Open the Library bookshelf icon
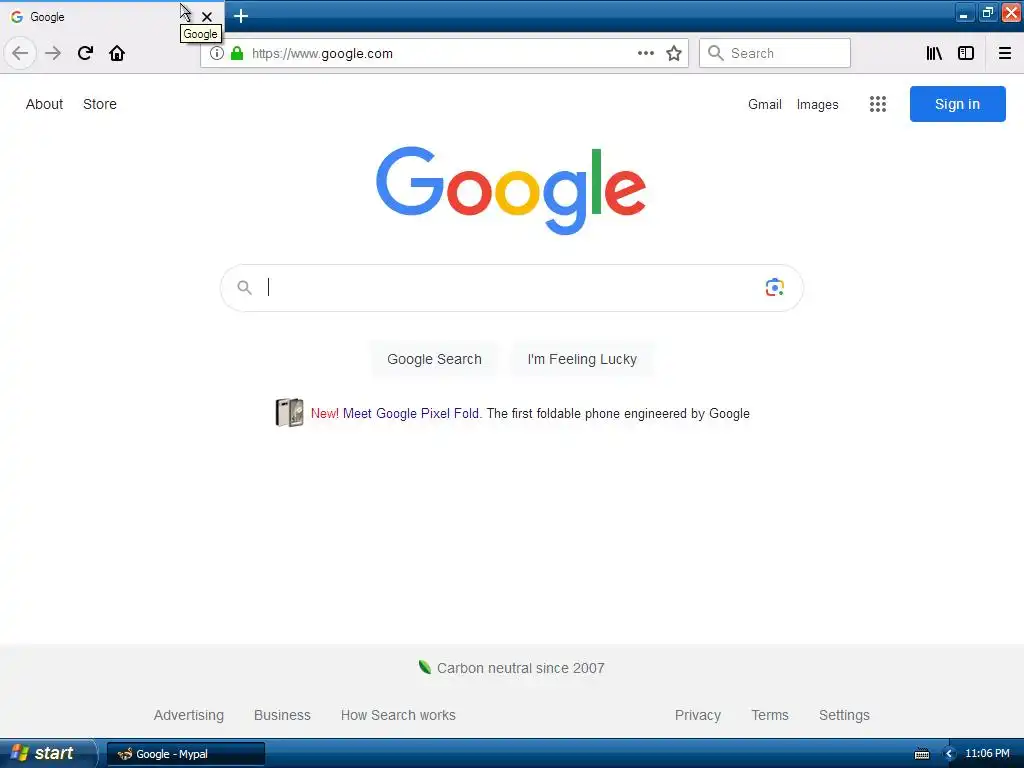The width and height of the screenshot is (1024, 768). pos(934,53)
